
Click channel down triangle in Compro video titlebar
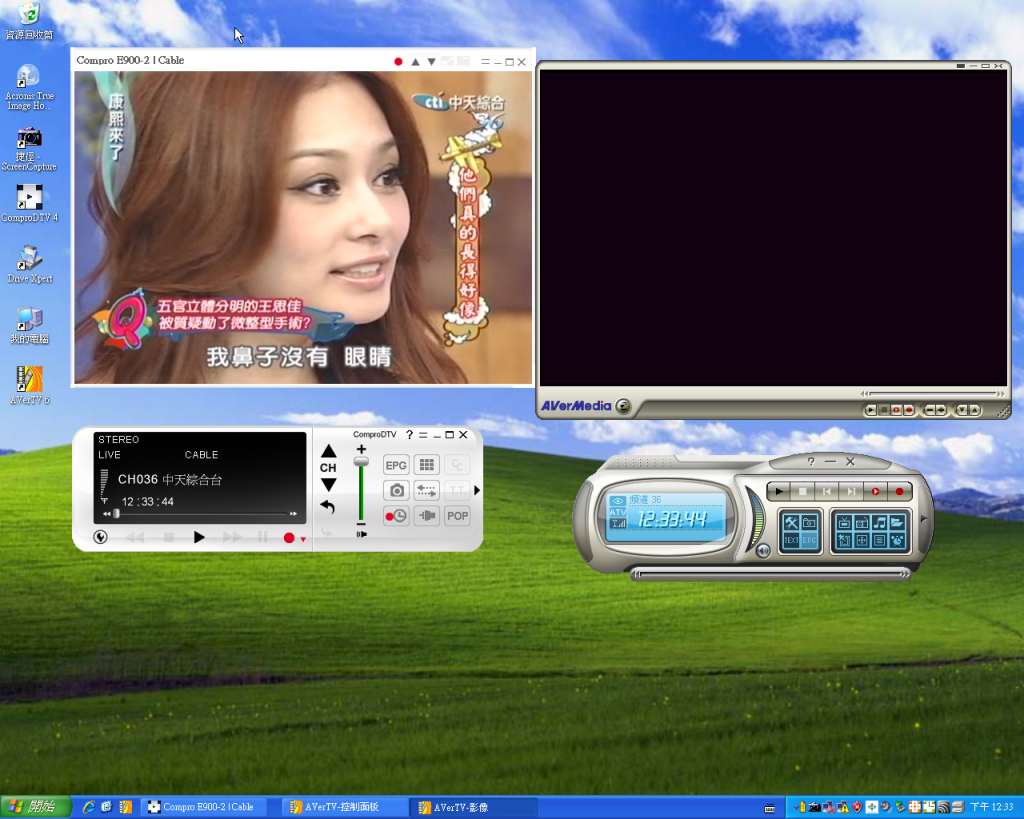[x=432, y=61]
